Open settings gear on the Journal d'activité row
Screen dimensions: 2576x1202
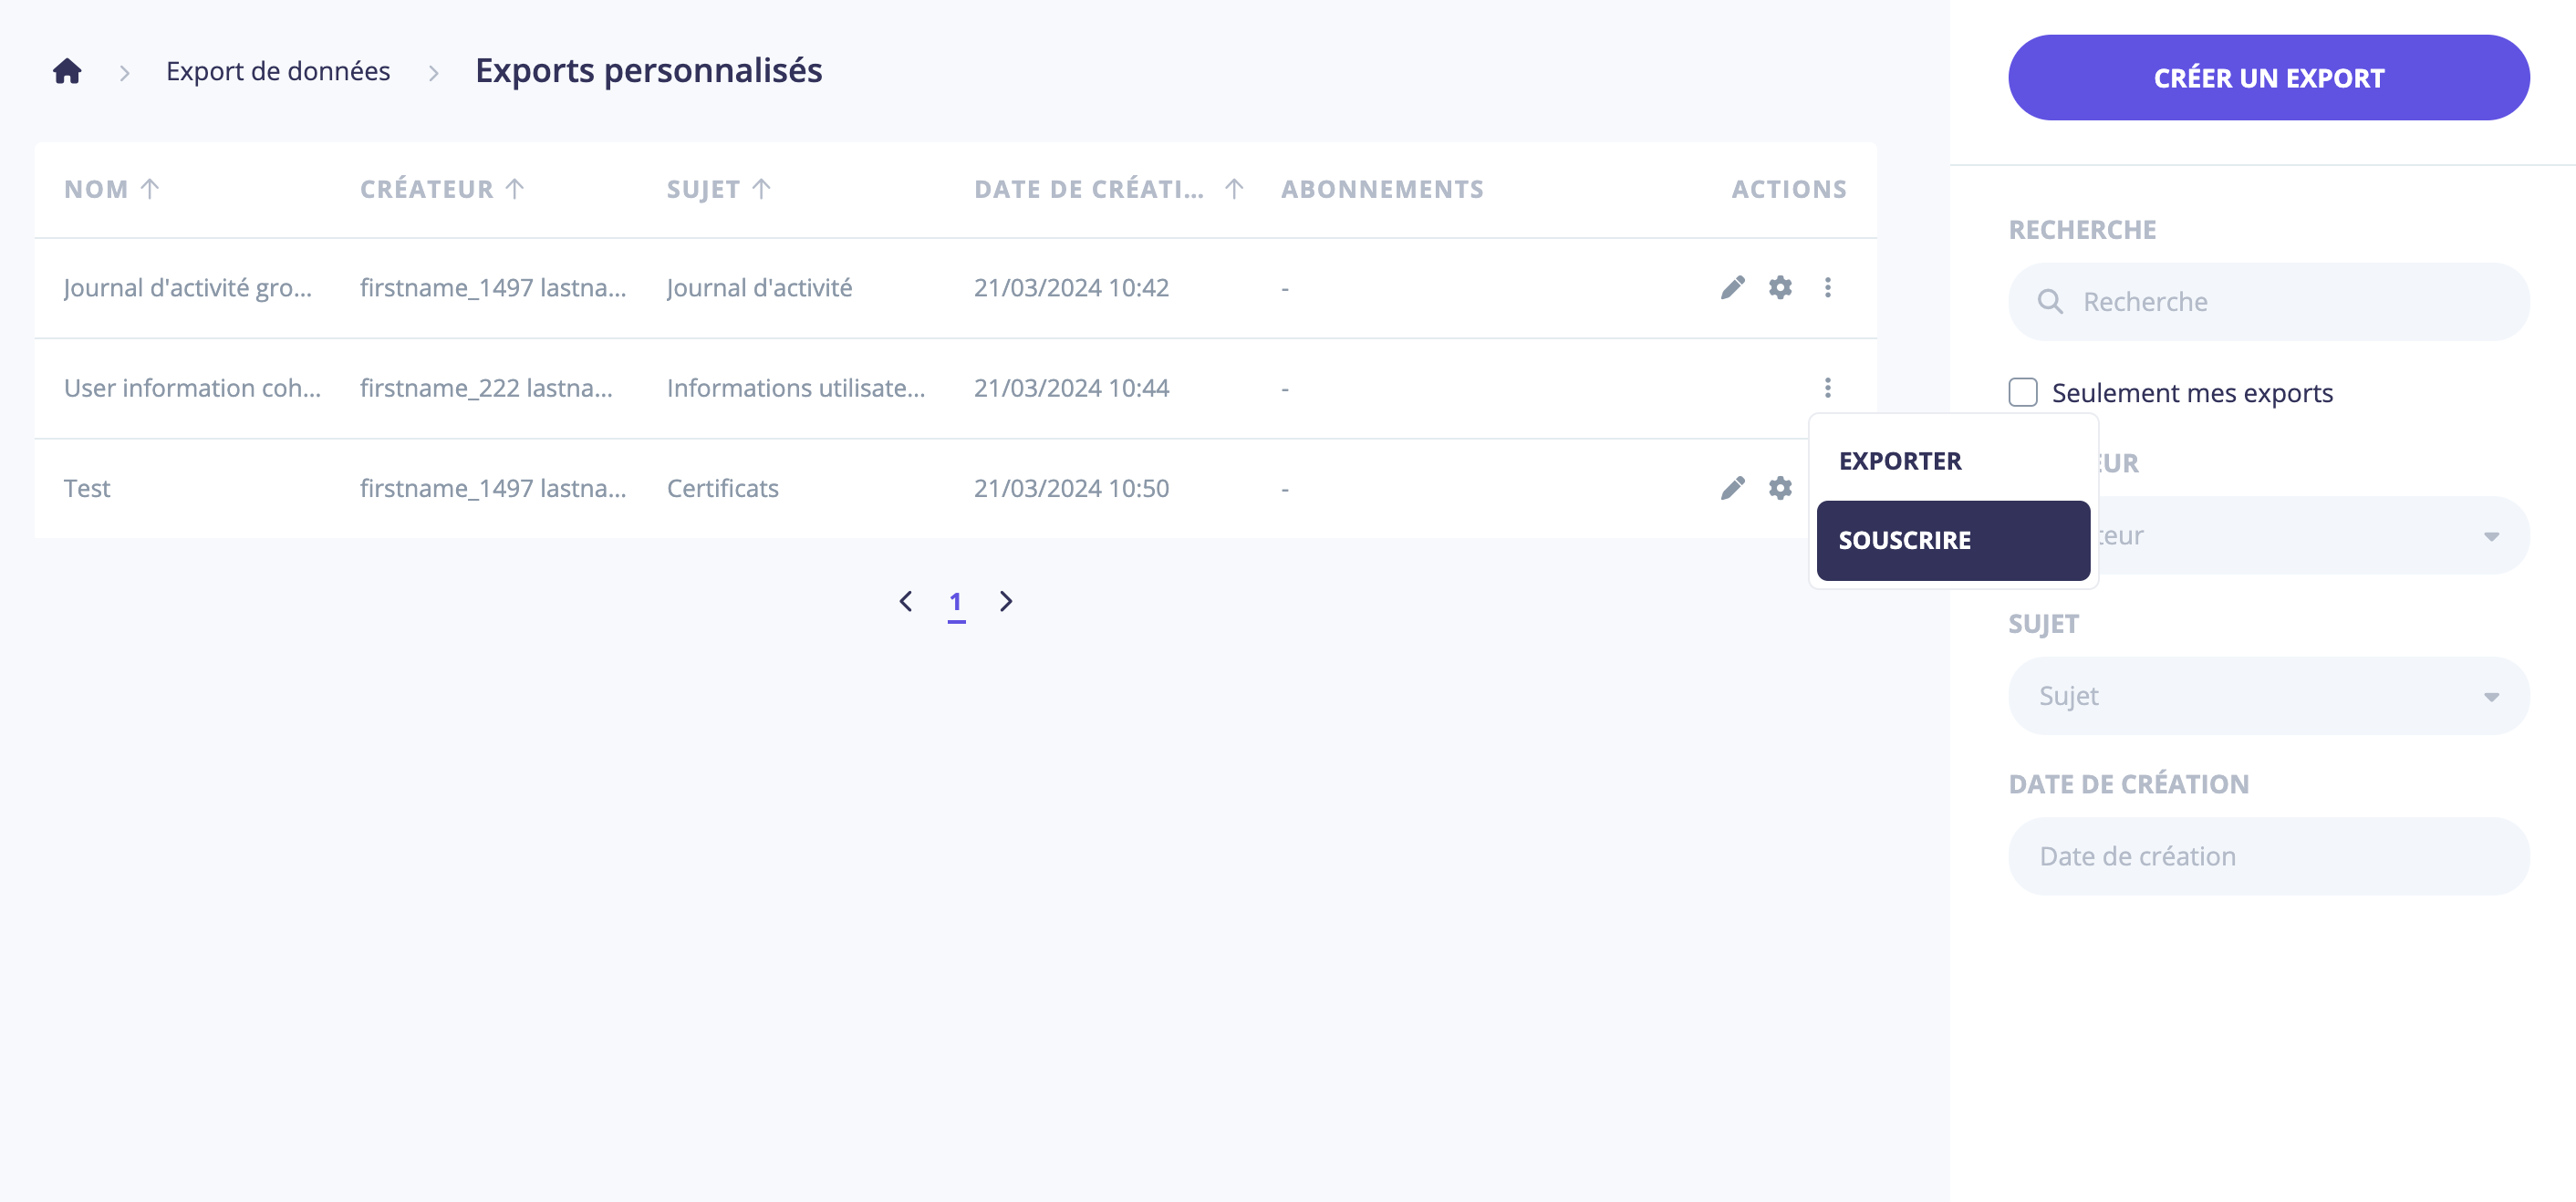click(1781, 287)
